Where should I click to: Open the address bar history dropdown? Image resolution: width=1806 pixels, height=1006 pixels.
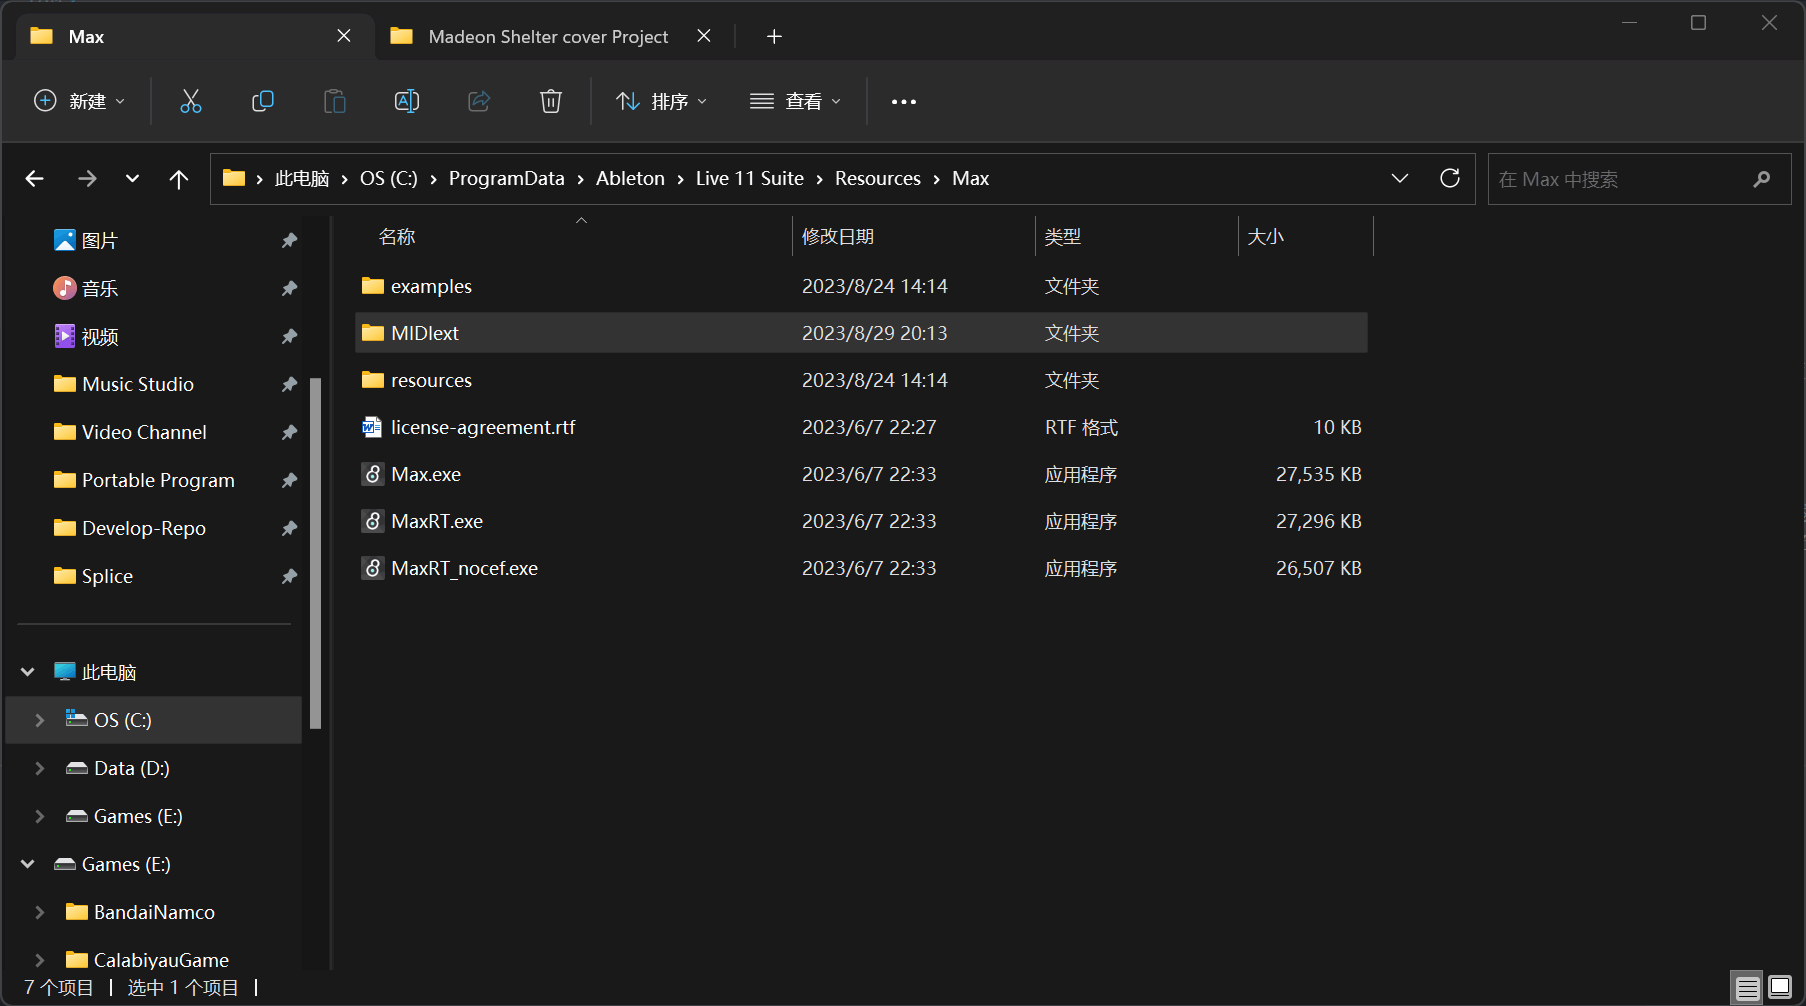[1399, 178]
